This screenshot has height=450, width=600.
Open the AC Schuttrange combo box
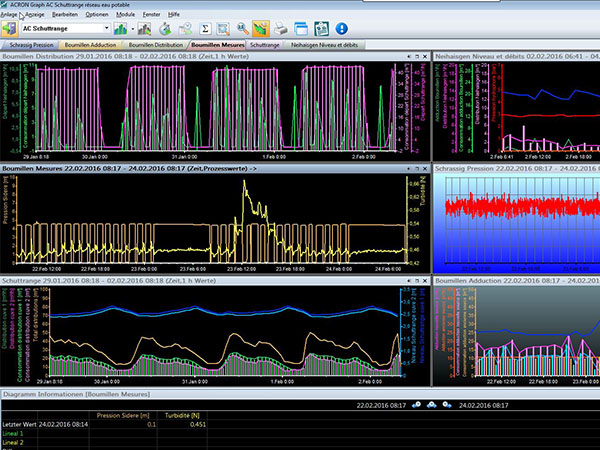pos(66,29)
